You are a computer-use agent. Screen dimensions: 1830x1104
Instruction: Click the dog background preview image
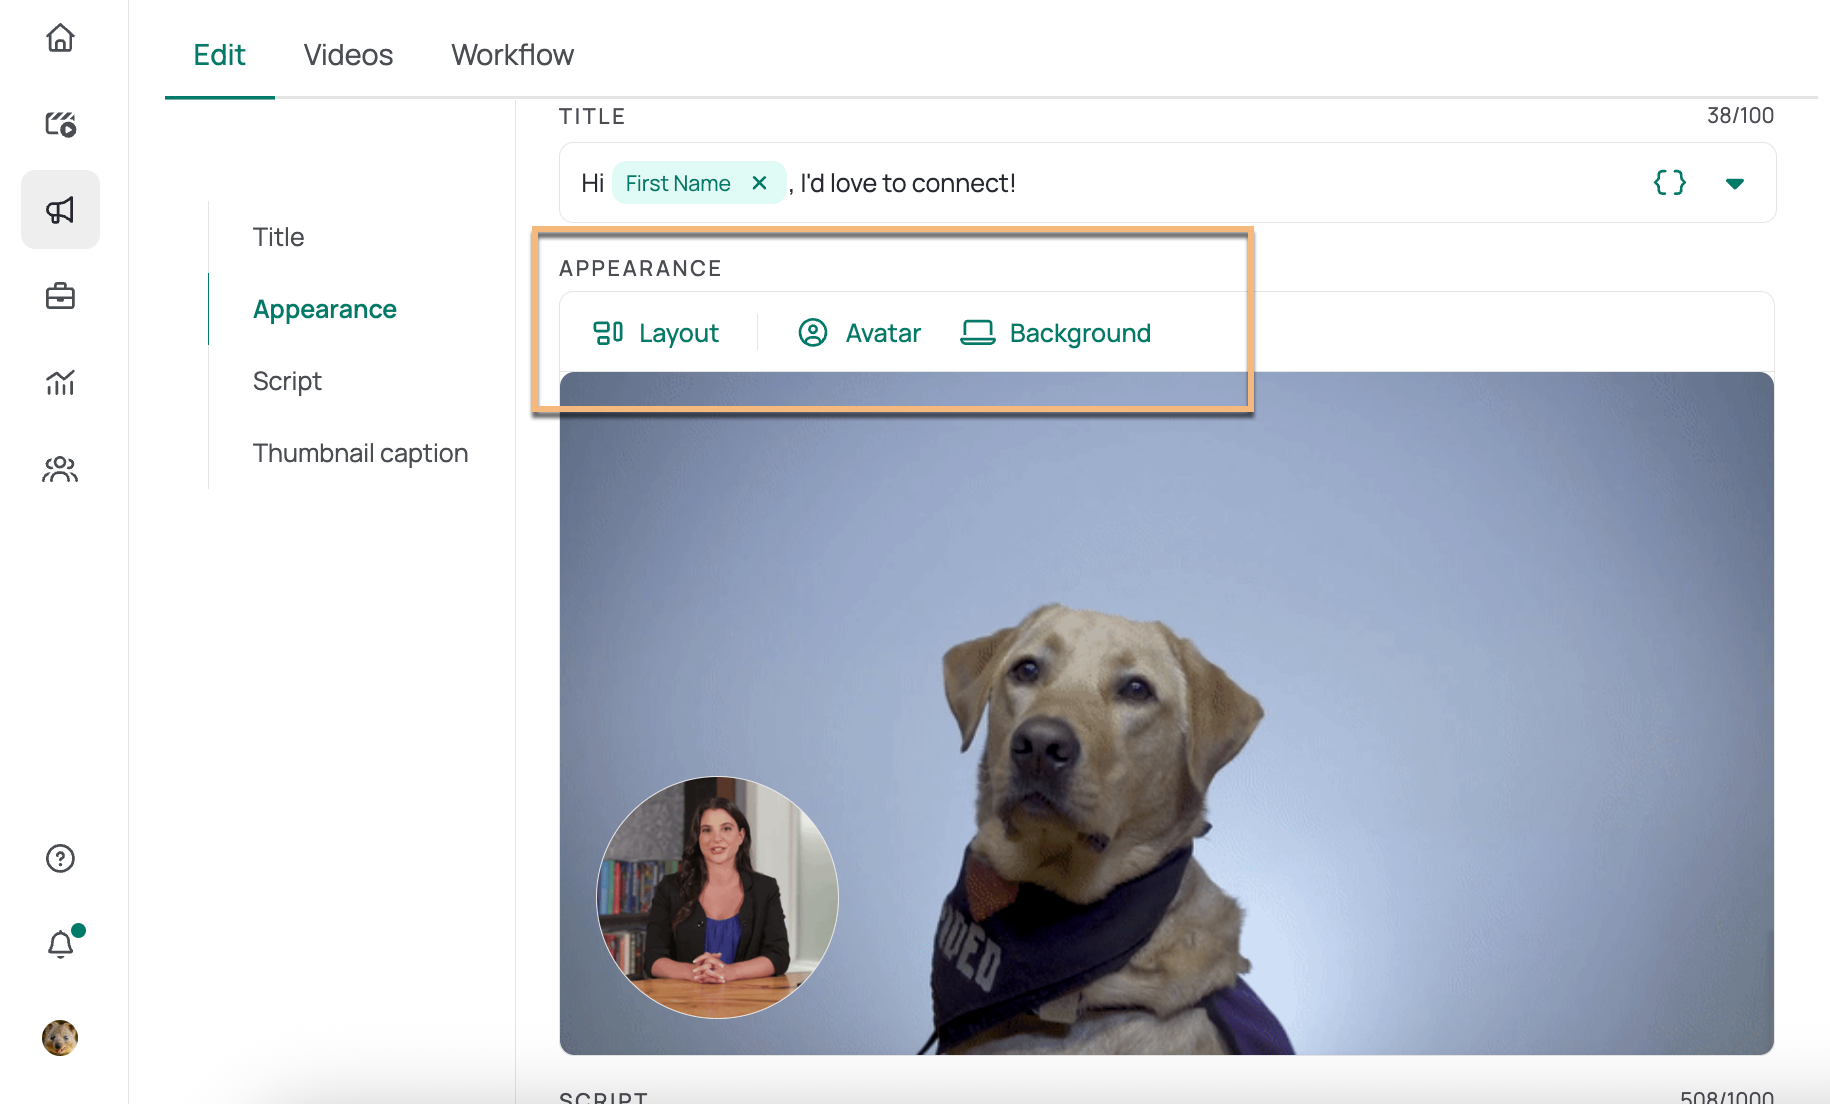point(1167,713)
